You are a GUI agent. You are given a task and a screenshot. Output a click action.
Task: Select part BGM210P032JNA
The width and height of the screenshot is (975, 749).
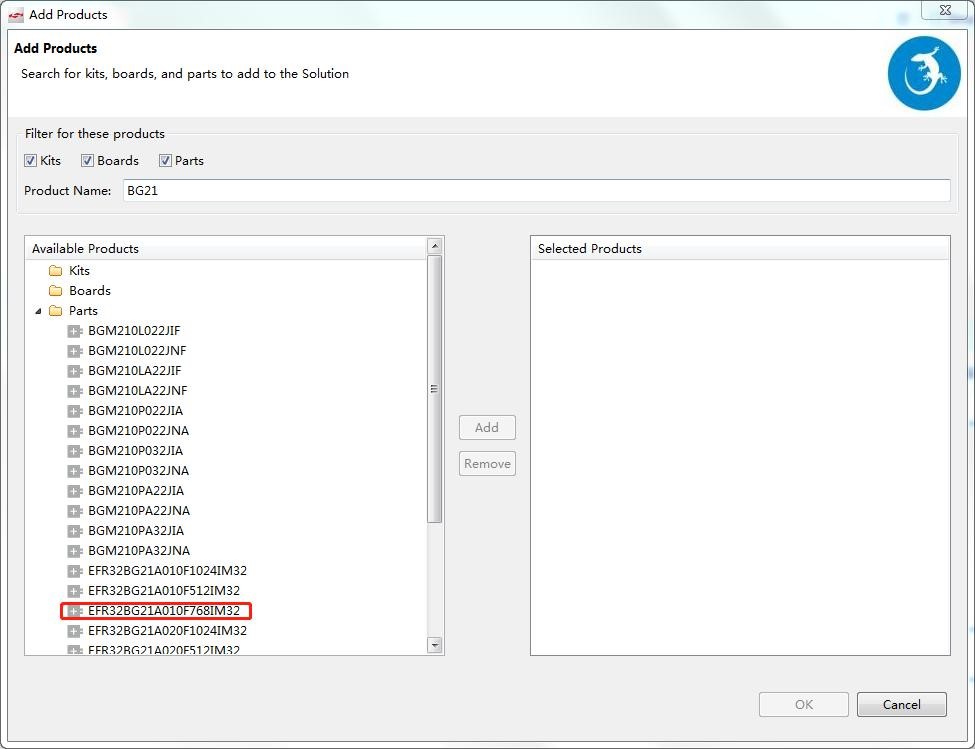tap(138, 471)
